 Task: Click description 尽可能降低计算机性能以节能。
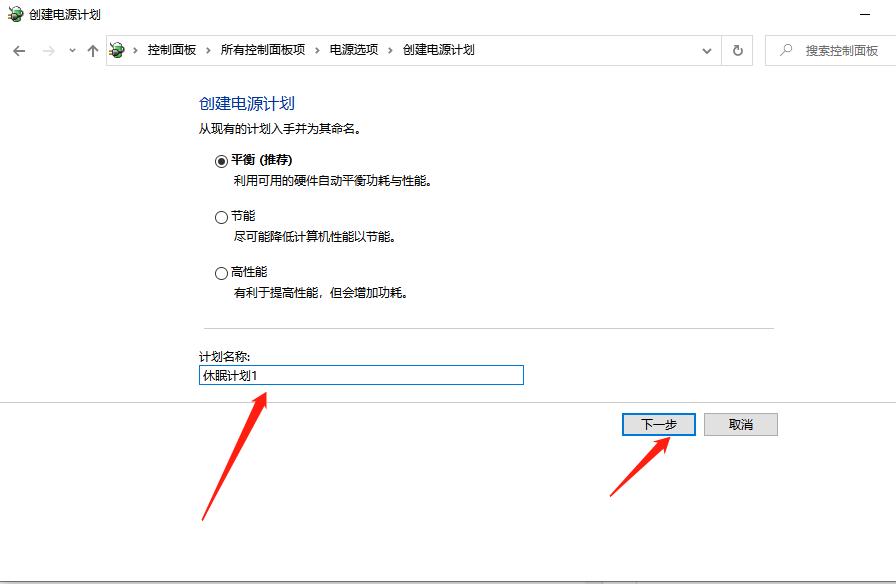pyautogui.click(x=315, y=237)
